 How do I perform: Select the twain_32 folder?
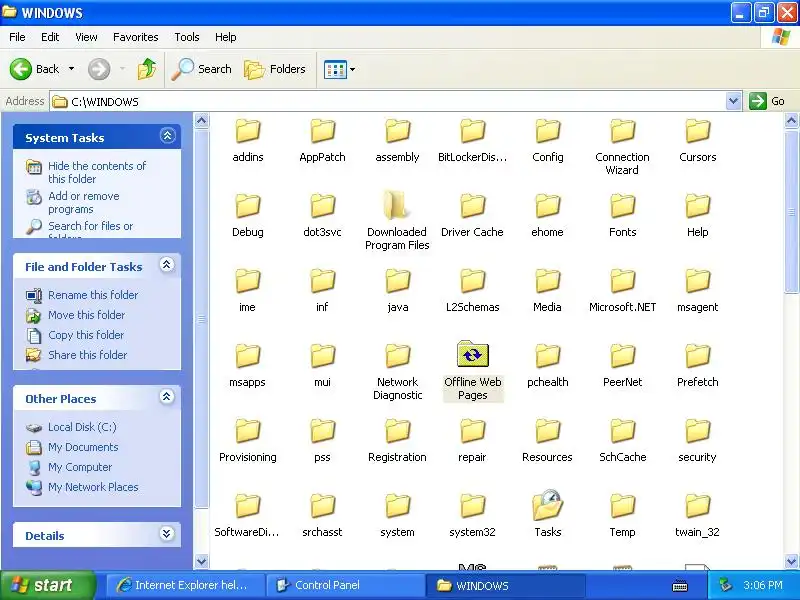click(x=697, y=515)
